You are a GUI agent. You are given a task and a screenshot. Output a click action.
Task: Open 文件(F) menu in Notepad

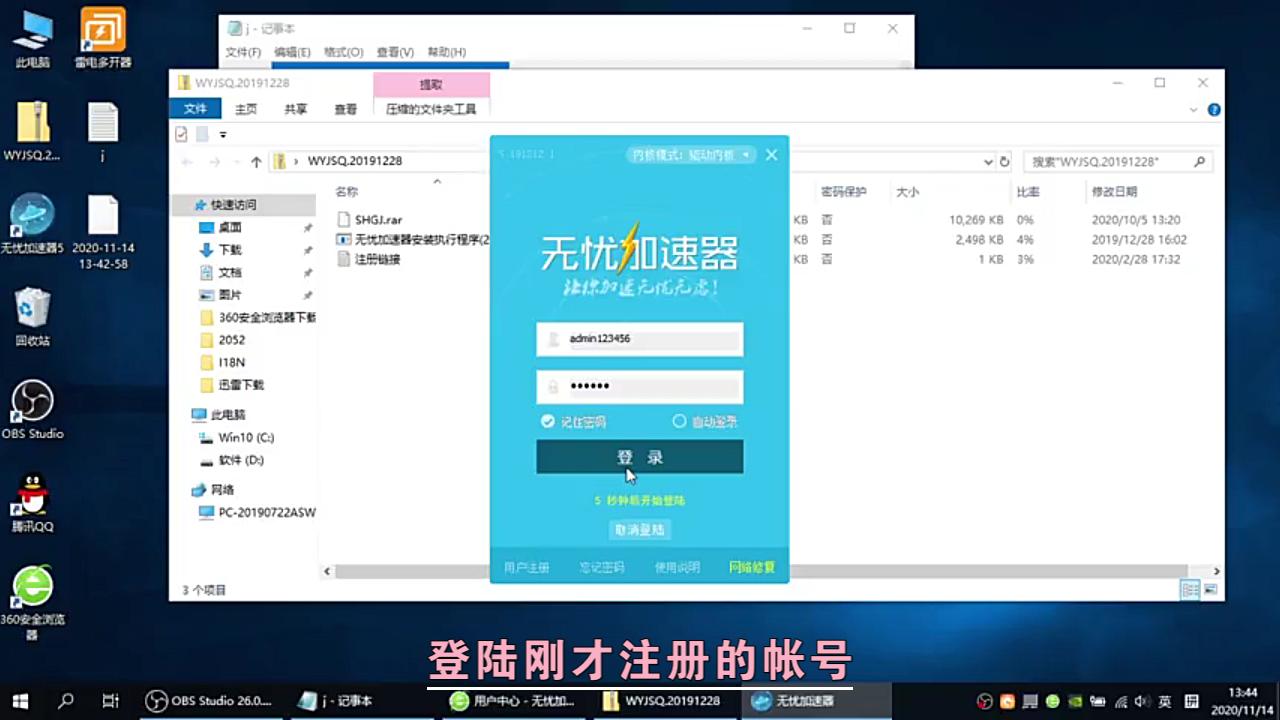pos(243,52)
